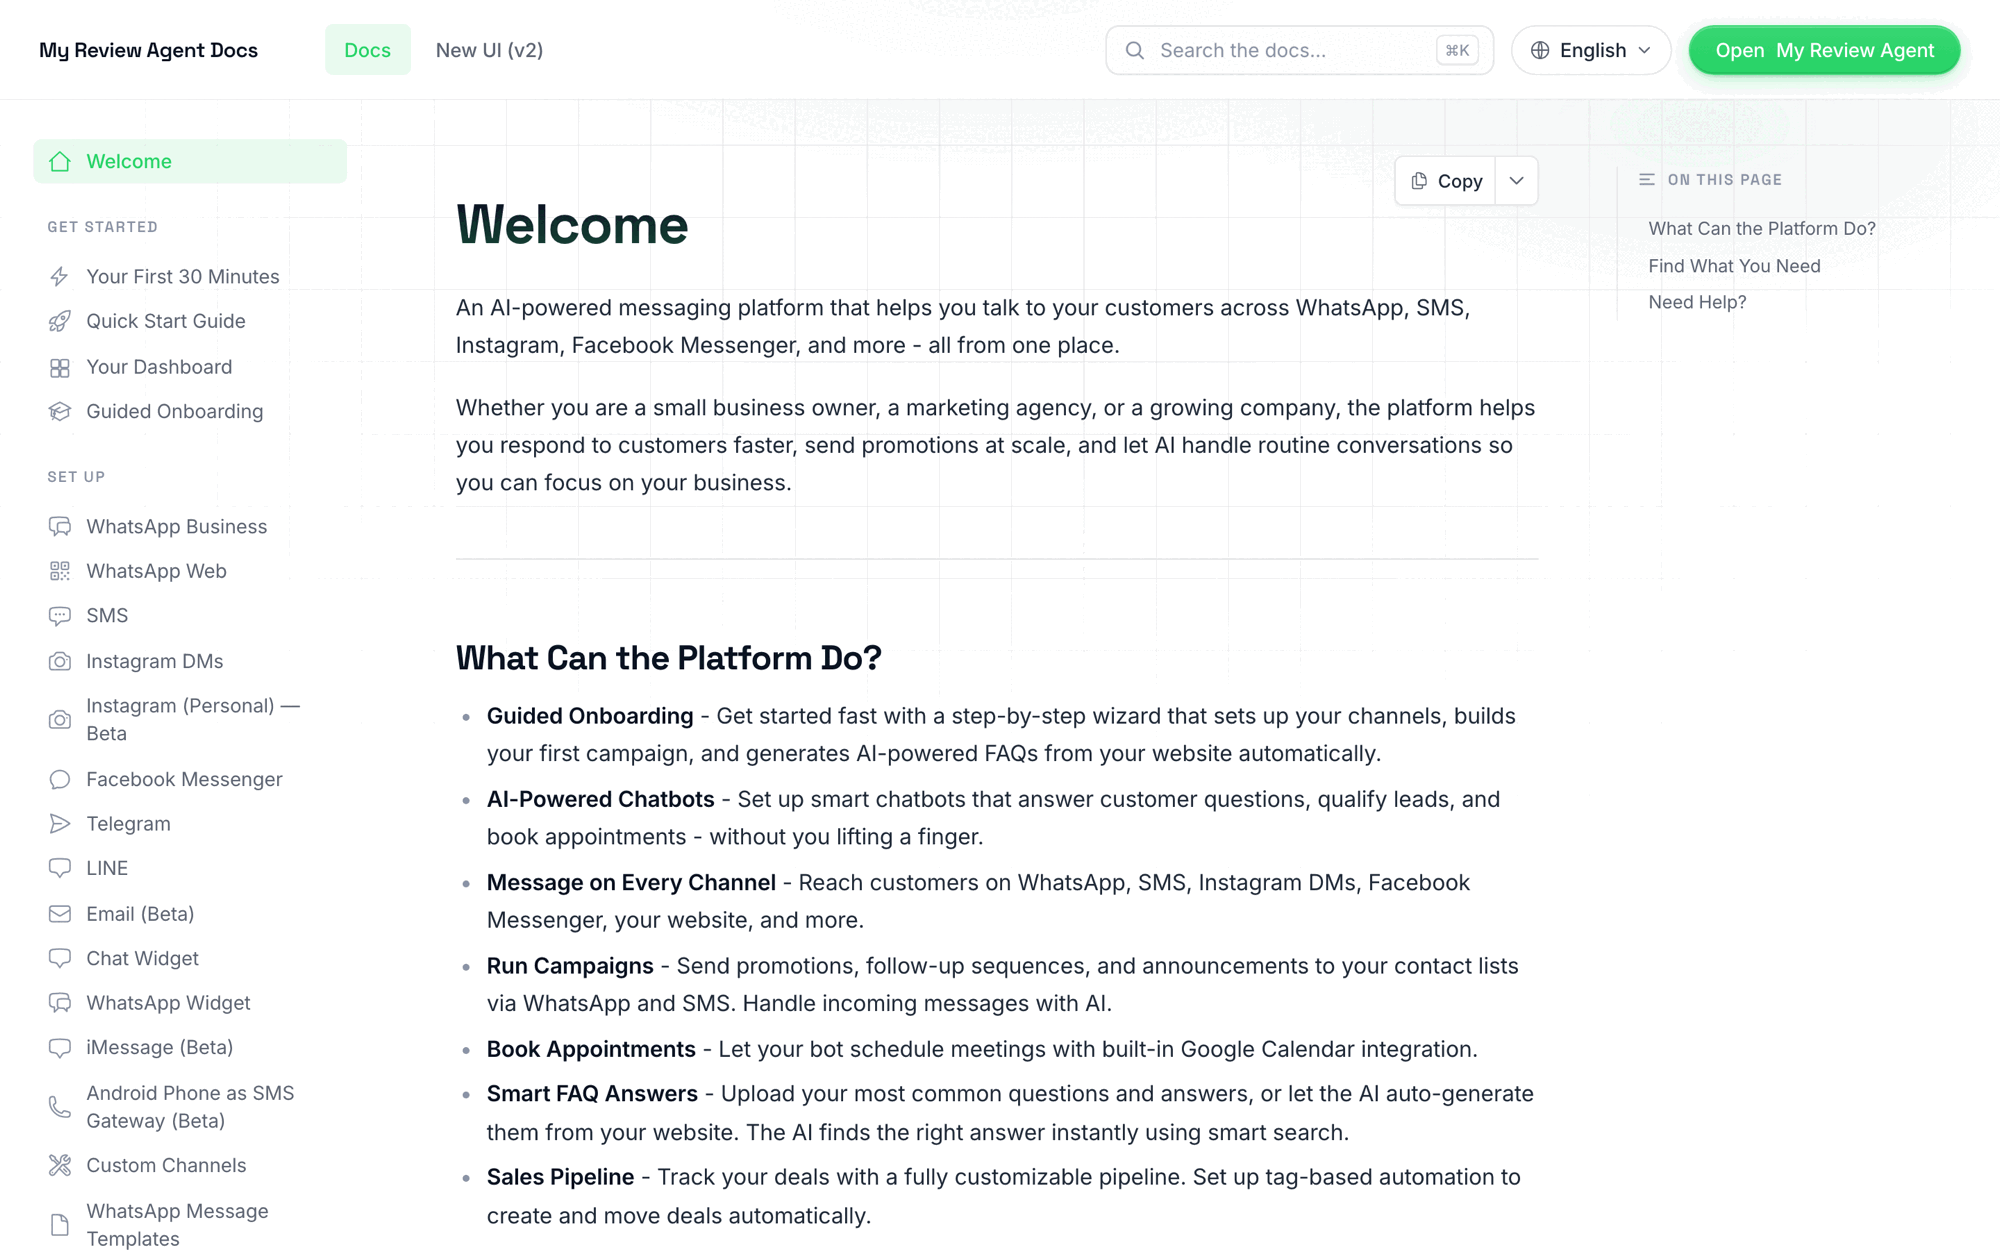The image size is (2000, 1250).
Task: Open the English language dropdown
Action: pos(1591,50)
